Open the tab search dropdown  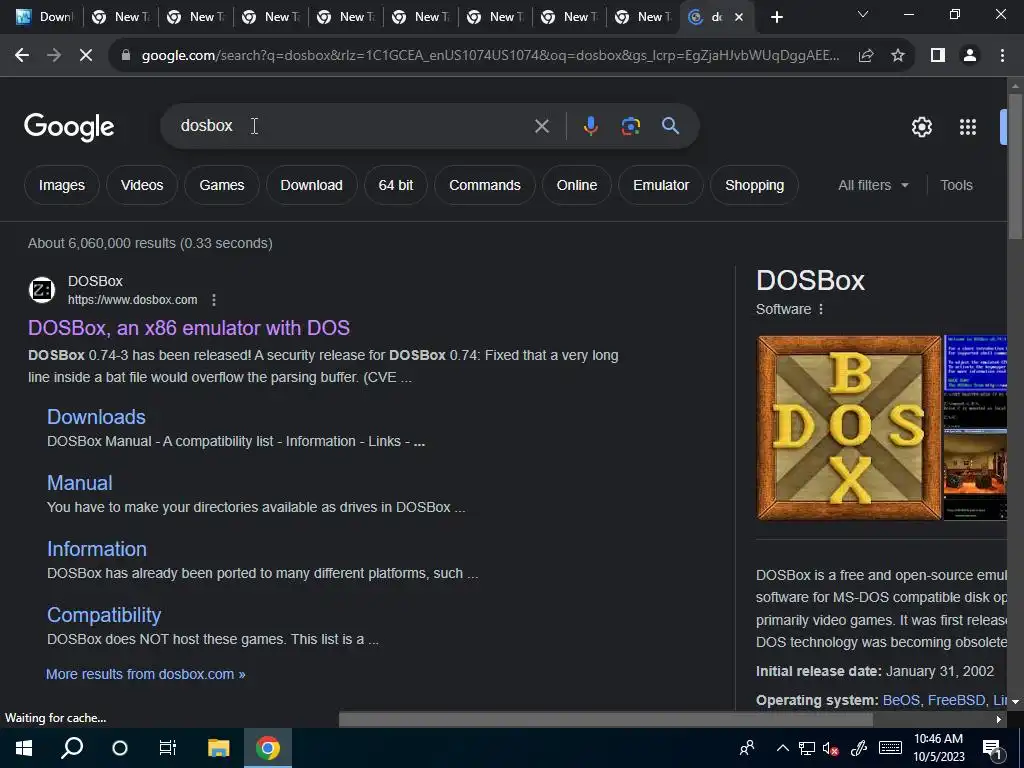(863, 14)
